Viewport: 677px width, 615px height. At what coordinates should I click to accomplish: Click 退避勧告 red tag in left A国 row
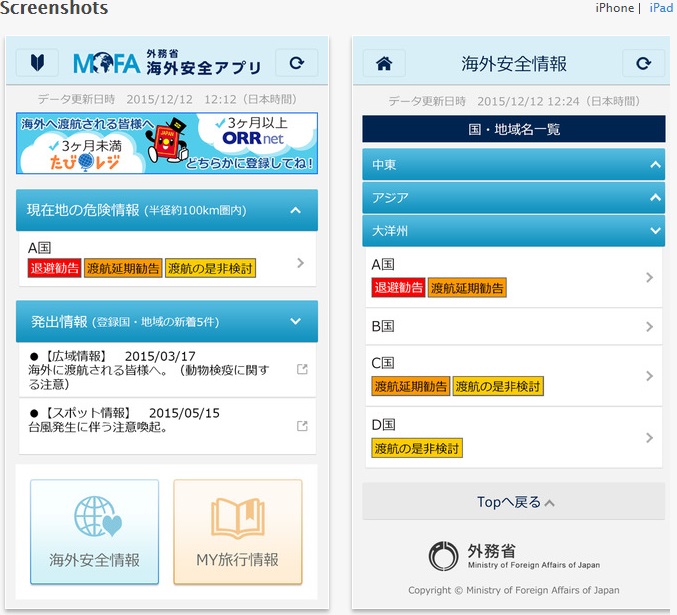tap(54, 268)
